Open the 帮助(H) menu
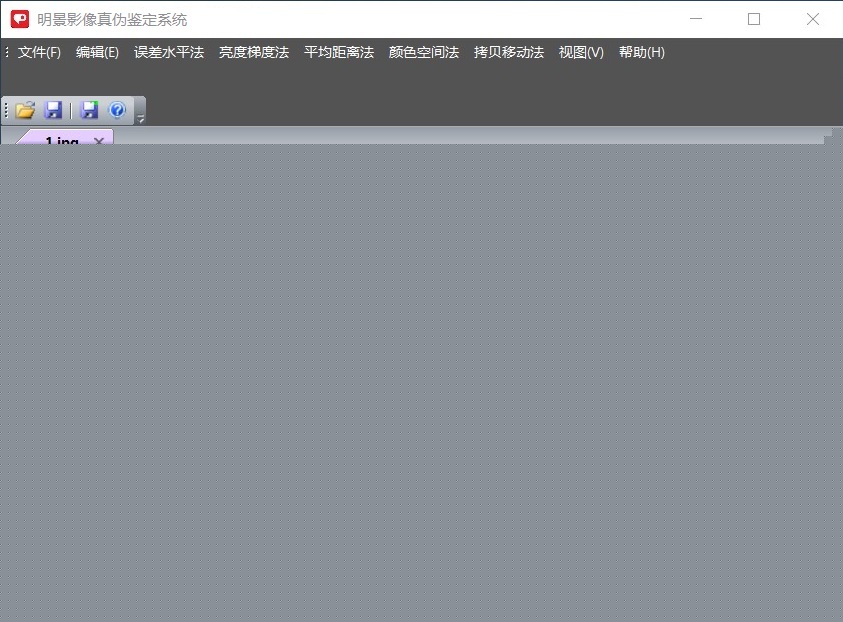The width and height of the screenshot is (843, 622). (x=642, y=52)
